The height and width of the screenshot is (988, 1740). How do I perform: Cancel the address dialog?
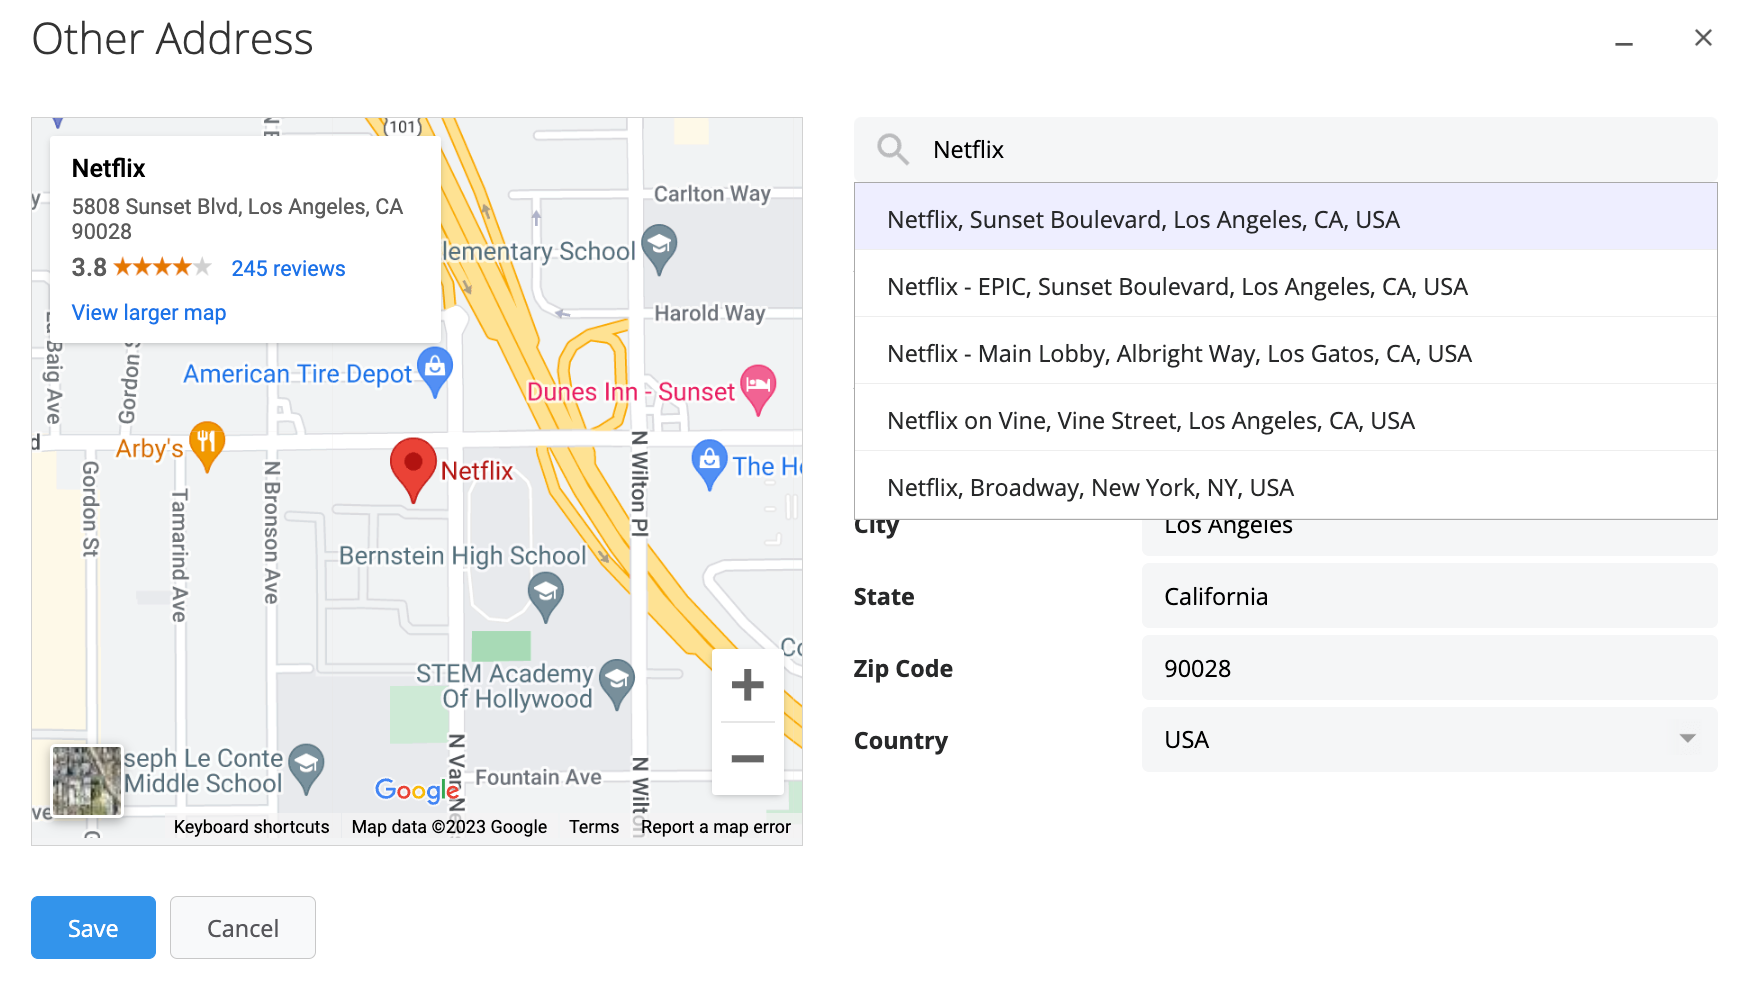pos(243,927)
